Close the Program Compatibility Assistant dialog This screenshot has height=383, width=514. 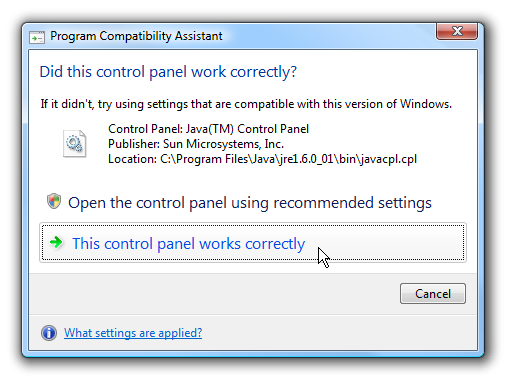coord(457,31)
